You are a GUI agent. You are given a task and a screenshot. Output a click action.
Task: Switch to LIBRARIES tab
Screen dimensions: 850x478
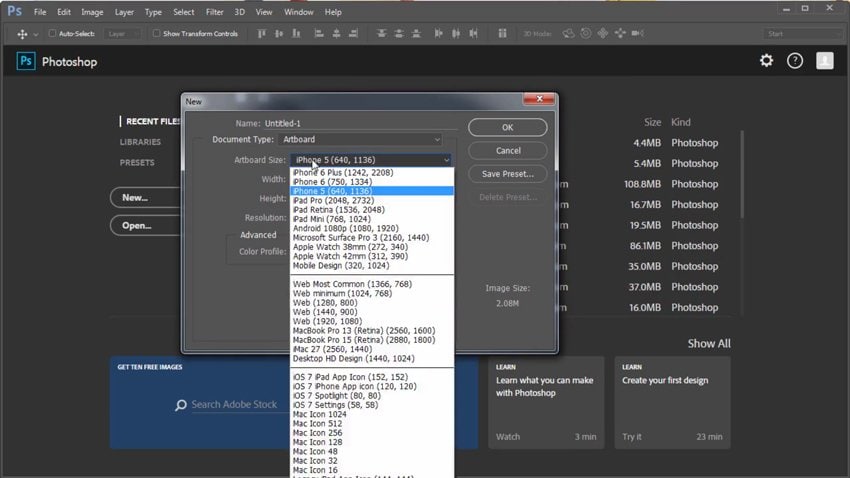(x=140, y=142)
